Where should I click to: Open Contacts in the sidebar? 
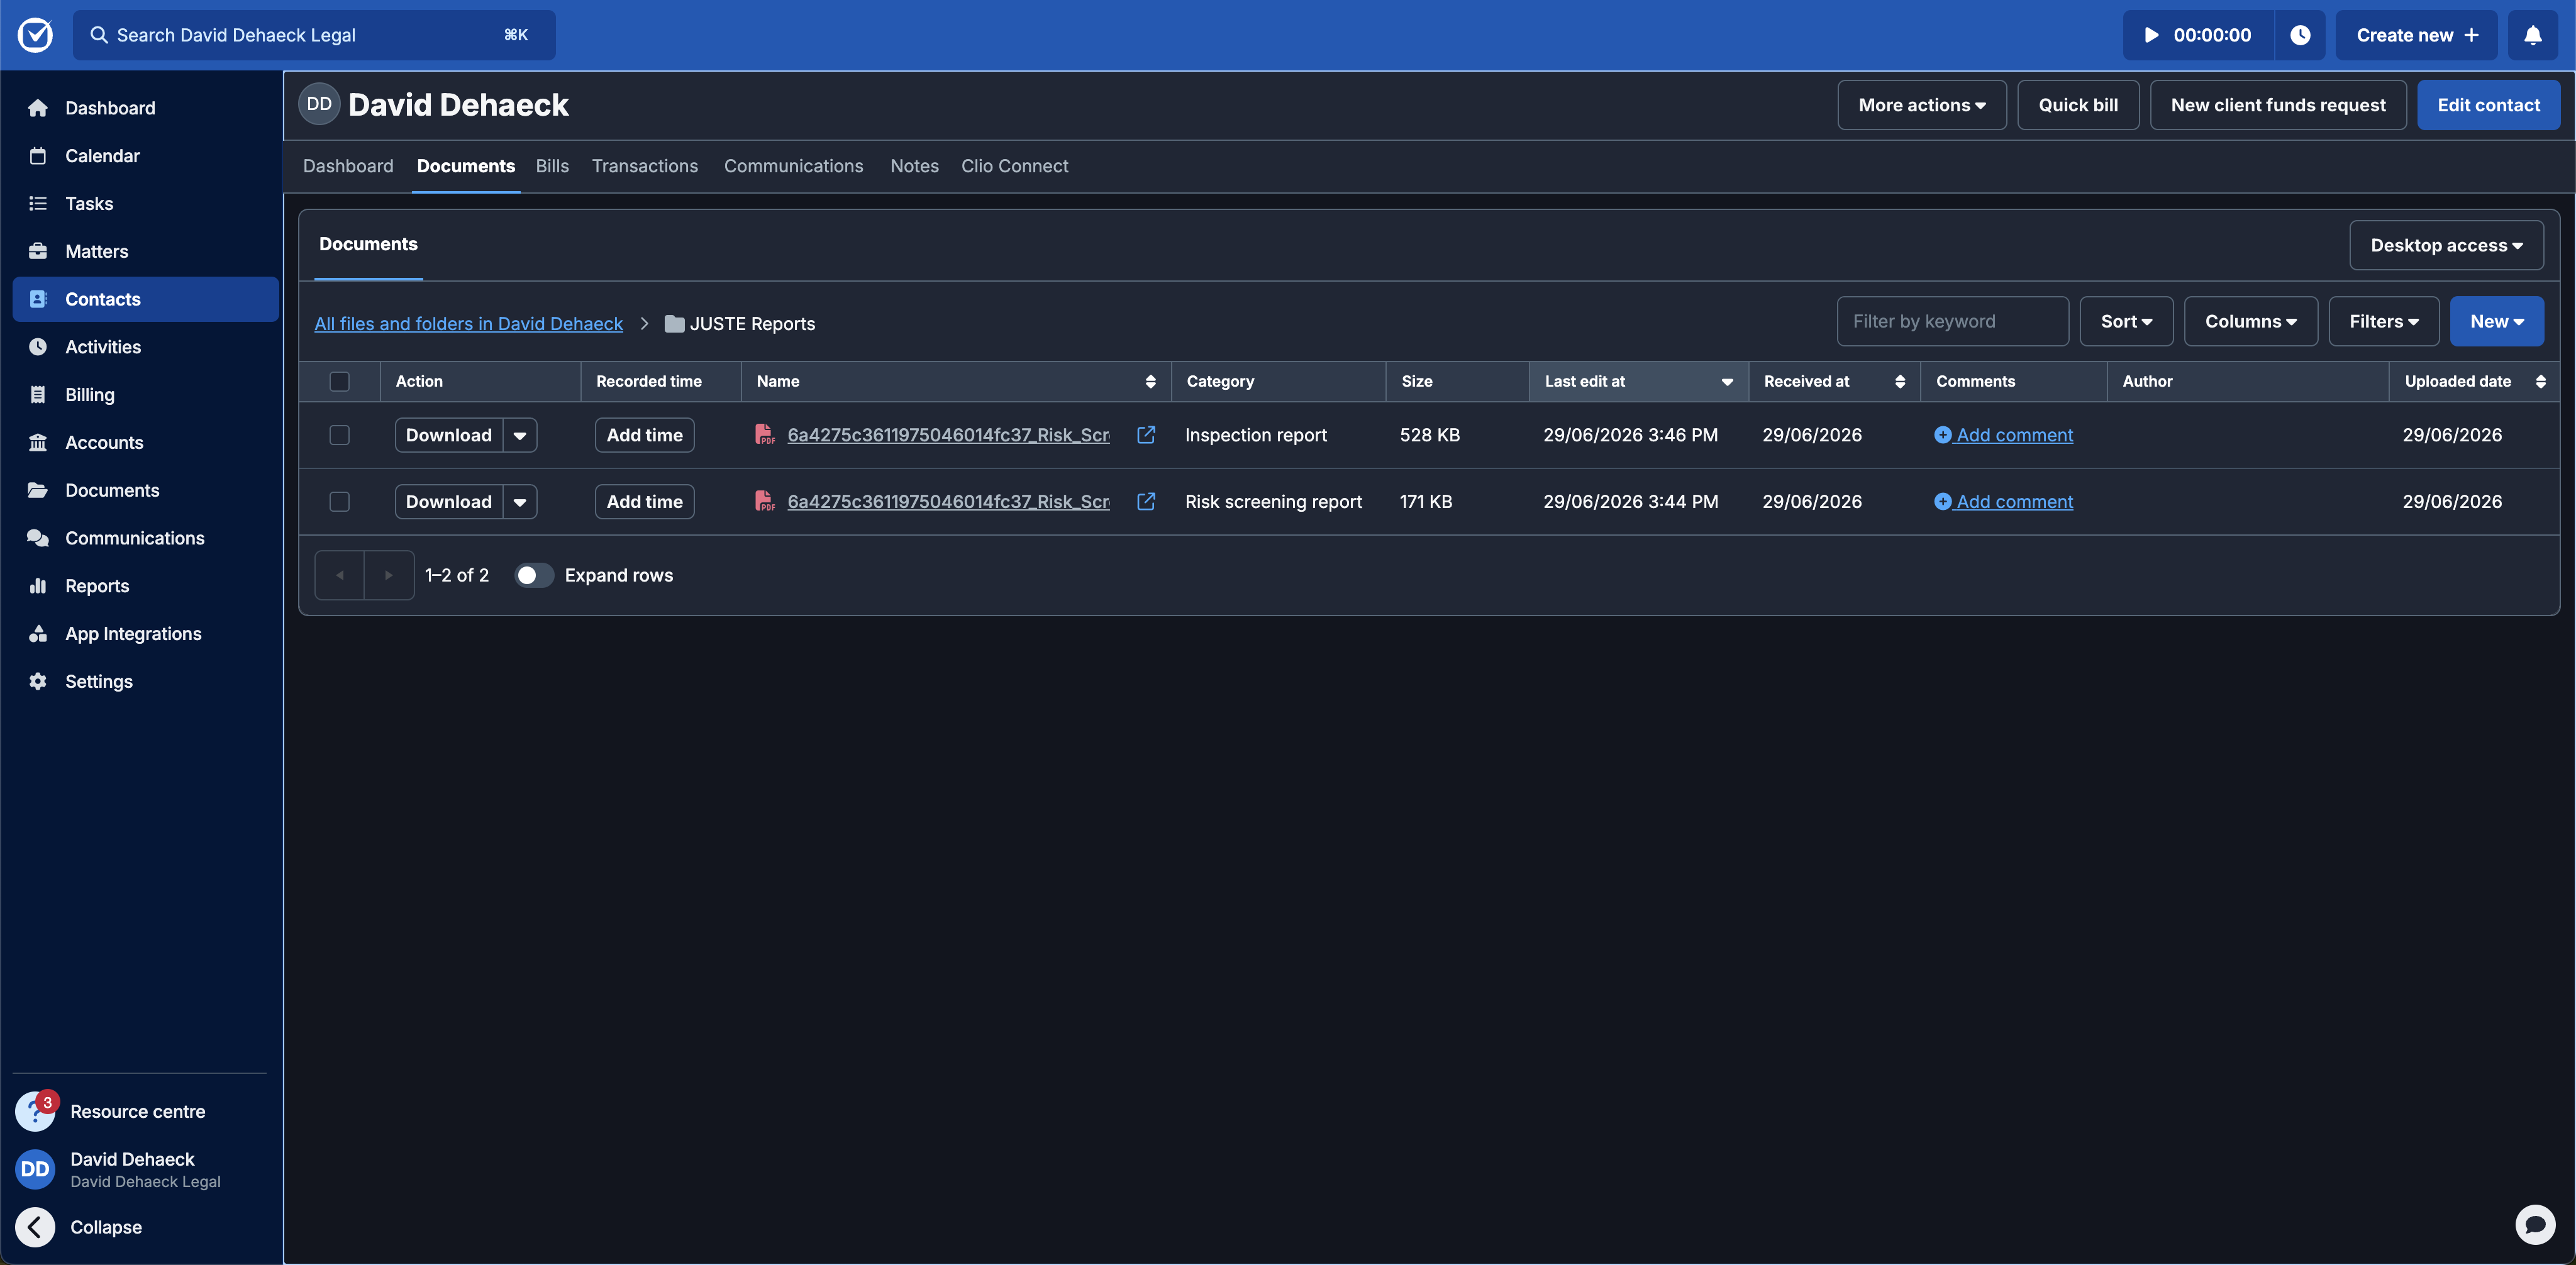coord(145,299)
